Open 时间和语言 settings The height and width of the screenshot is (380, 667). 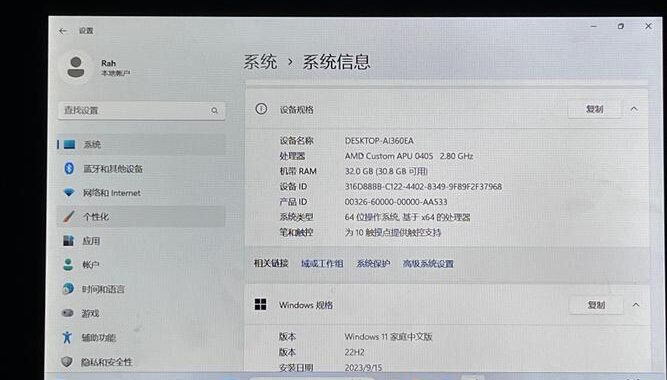[141, 289]
